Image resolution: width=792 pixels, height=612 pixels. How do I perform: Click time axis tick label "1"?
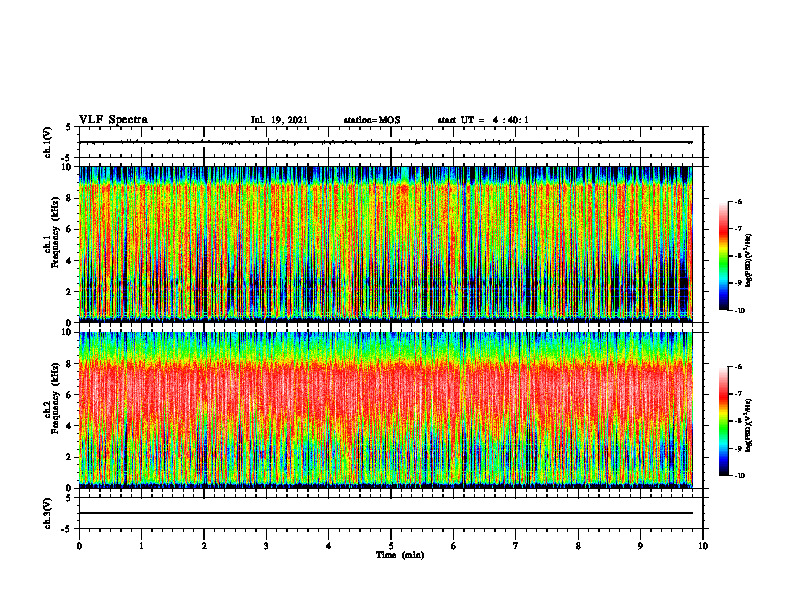(141, 546)
